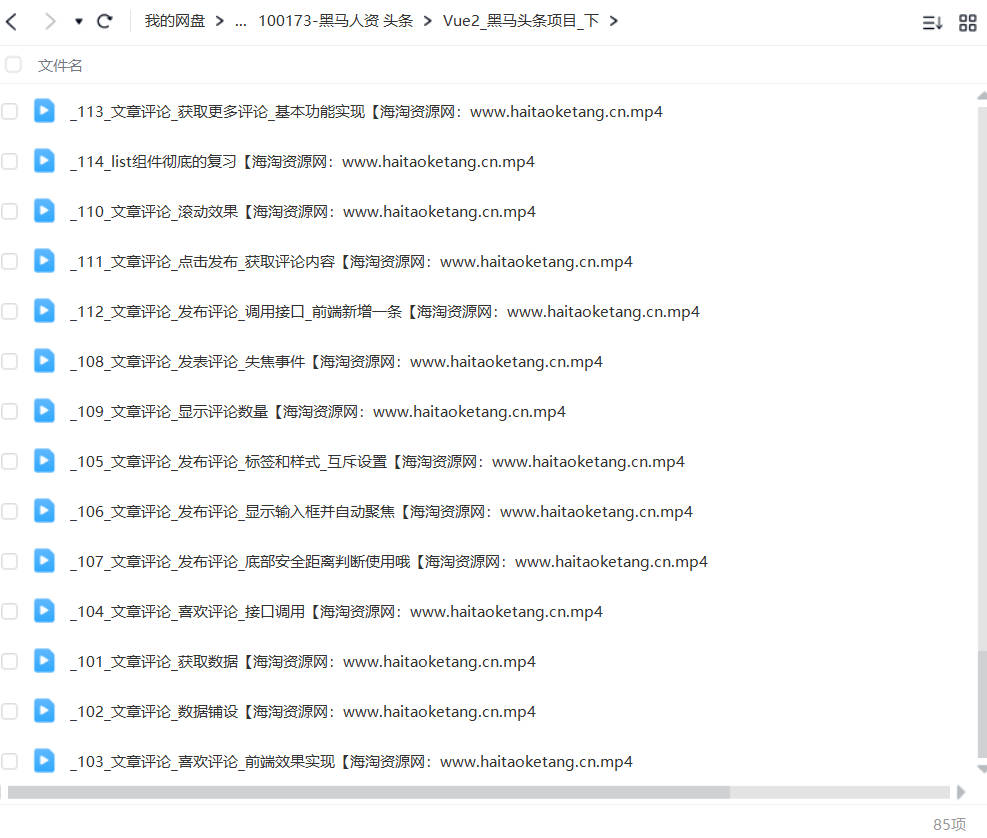987x838 pixels.
Task: Check the box for _113_ video file
Action: tap(9, 111)
